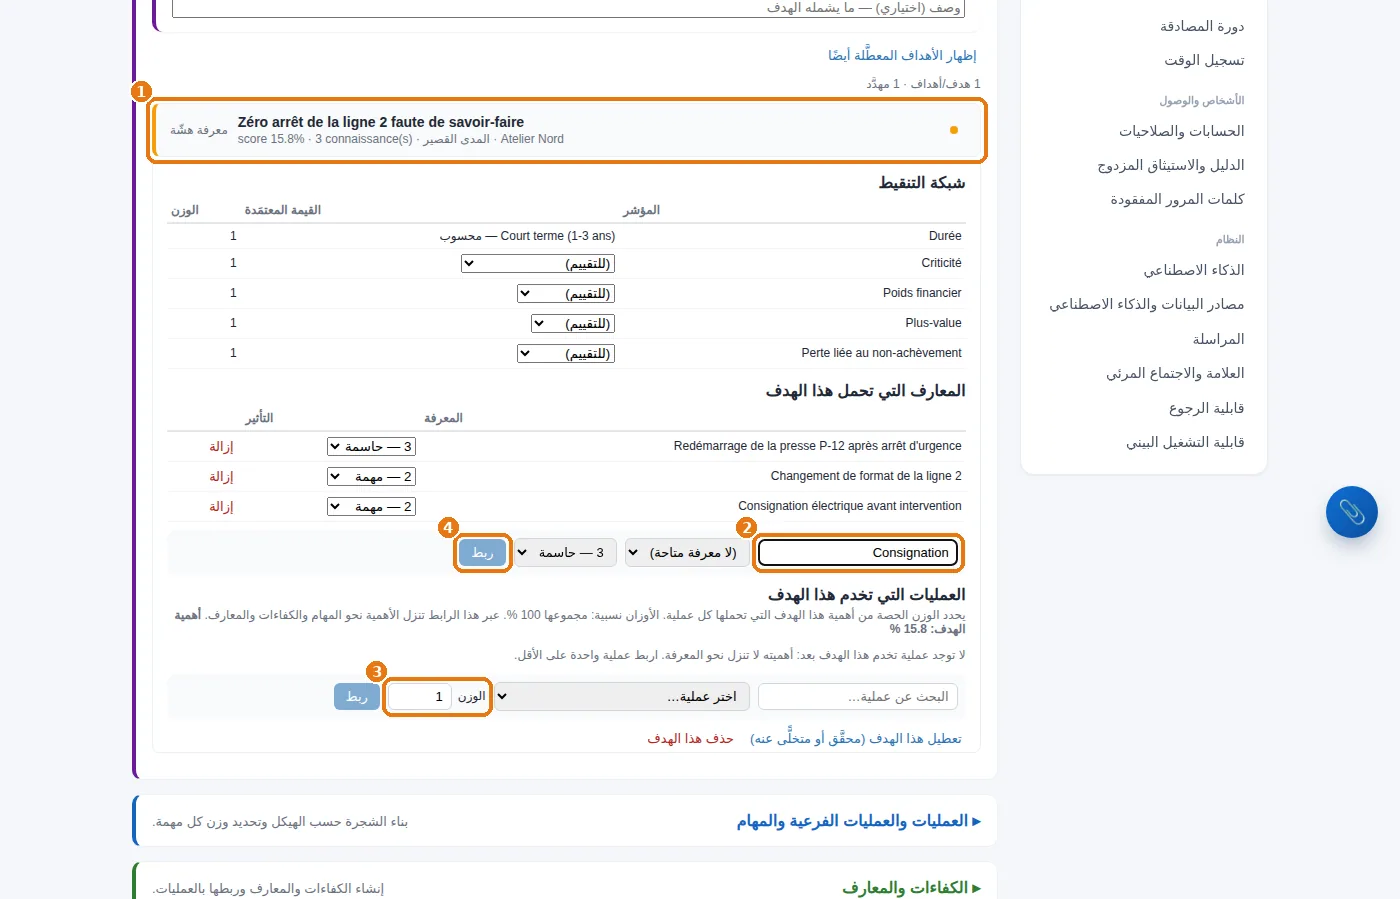
Task: Open قابلية الرجوع in sidebar
Action: 1206,408
